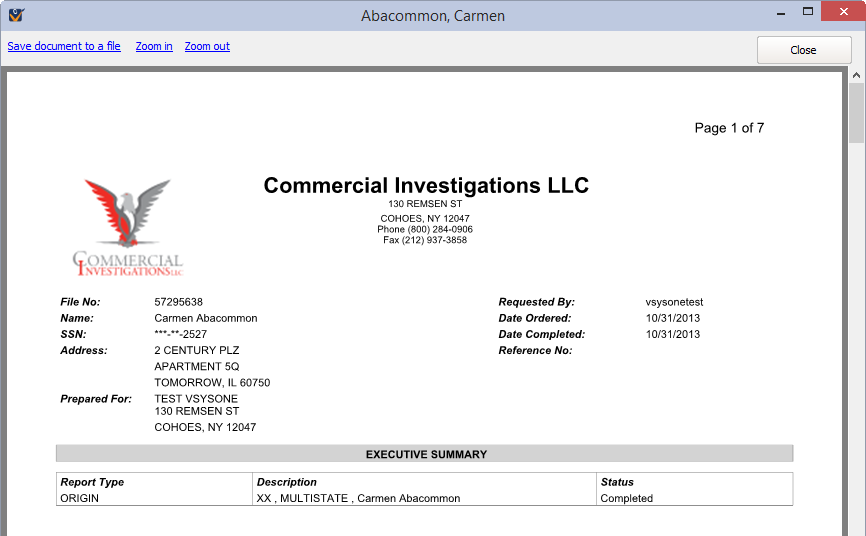Click the Commercial Investigations LLC heading

426,186
